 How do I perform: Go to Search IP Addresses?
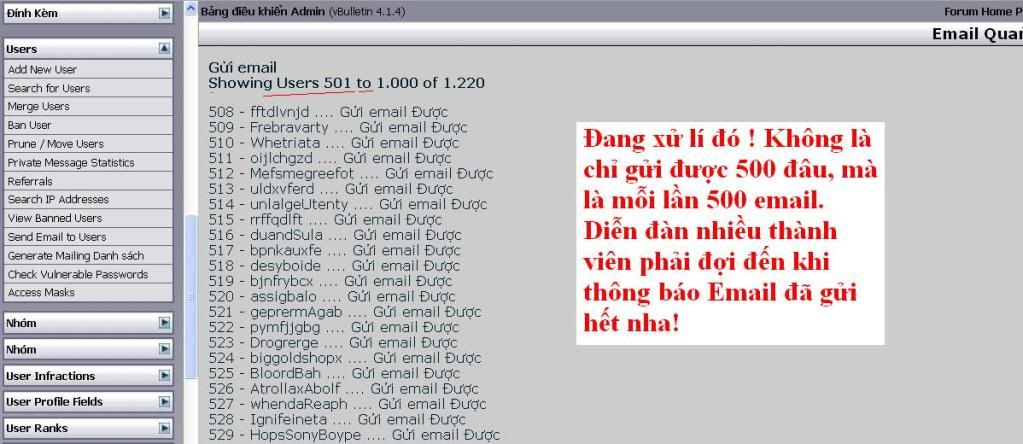[x=58, y=200]
